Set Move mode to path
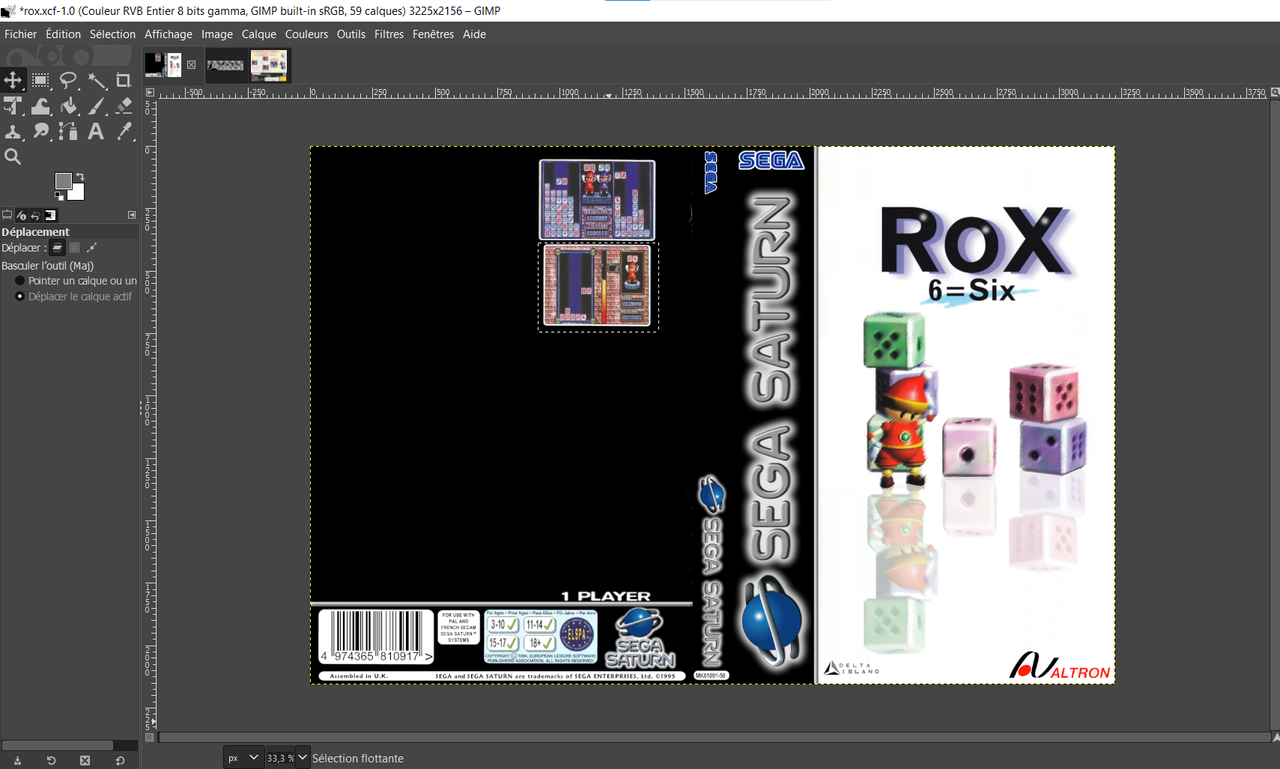 (x=91, y=247)
